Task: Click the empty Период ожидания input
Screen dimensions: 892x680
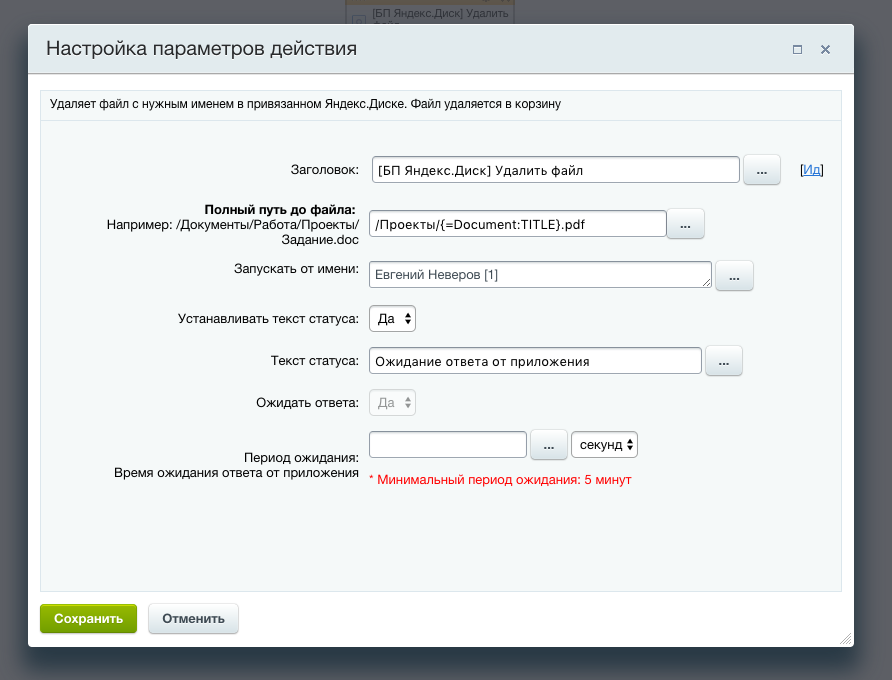Action: [x=447, y=444]
